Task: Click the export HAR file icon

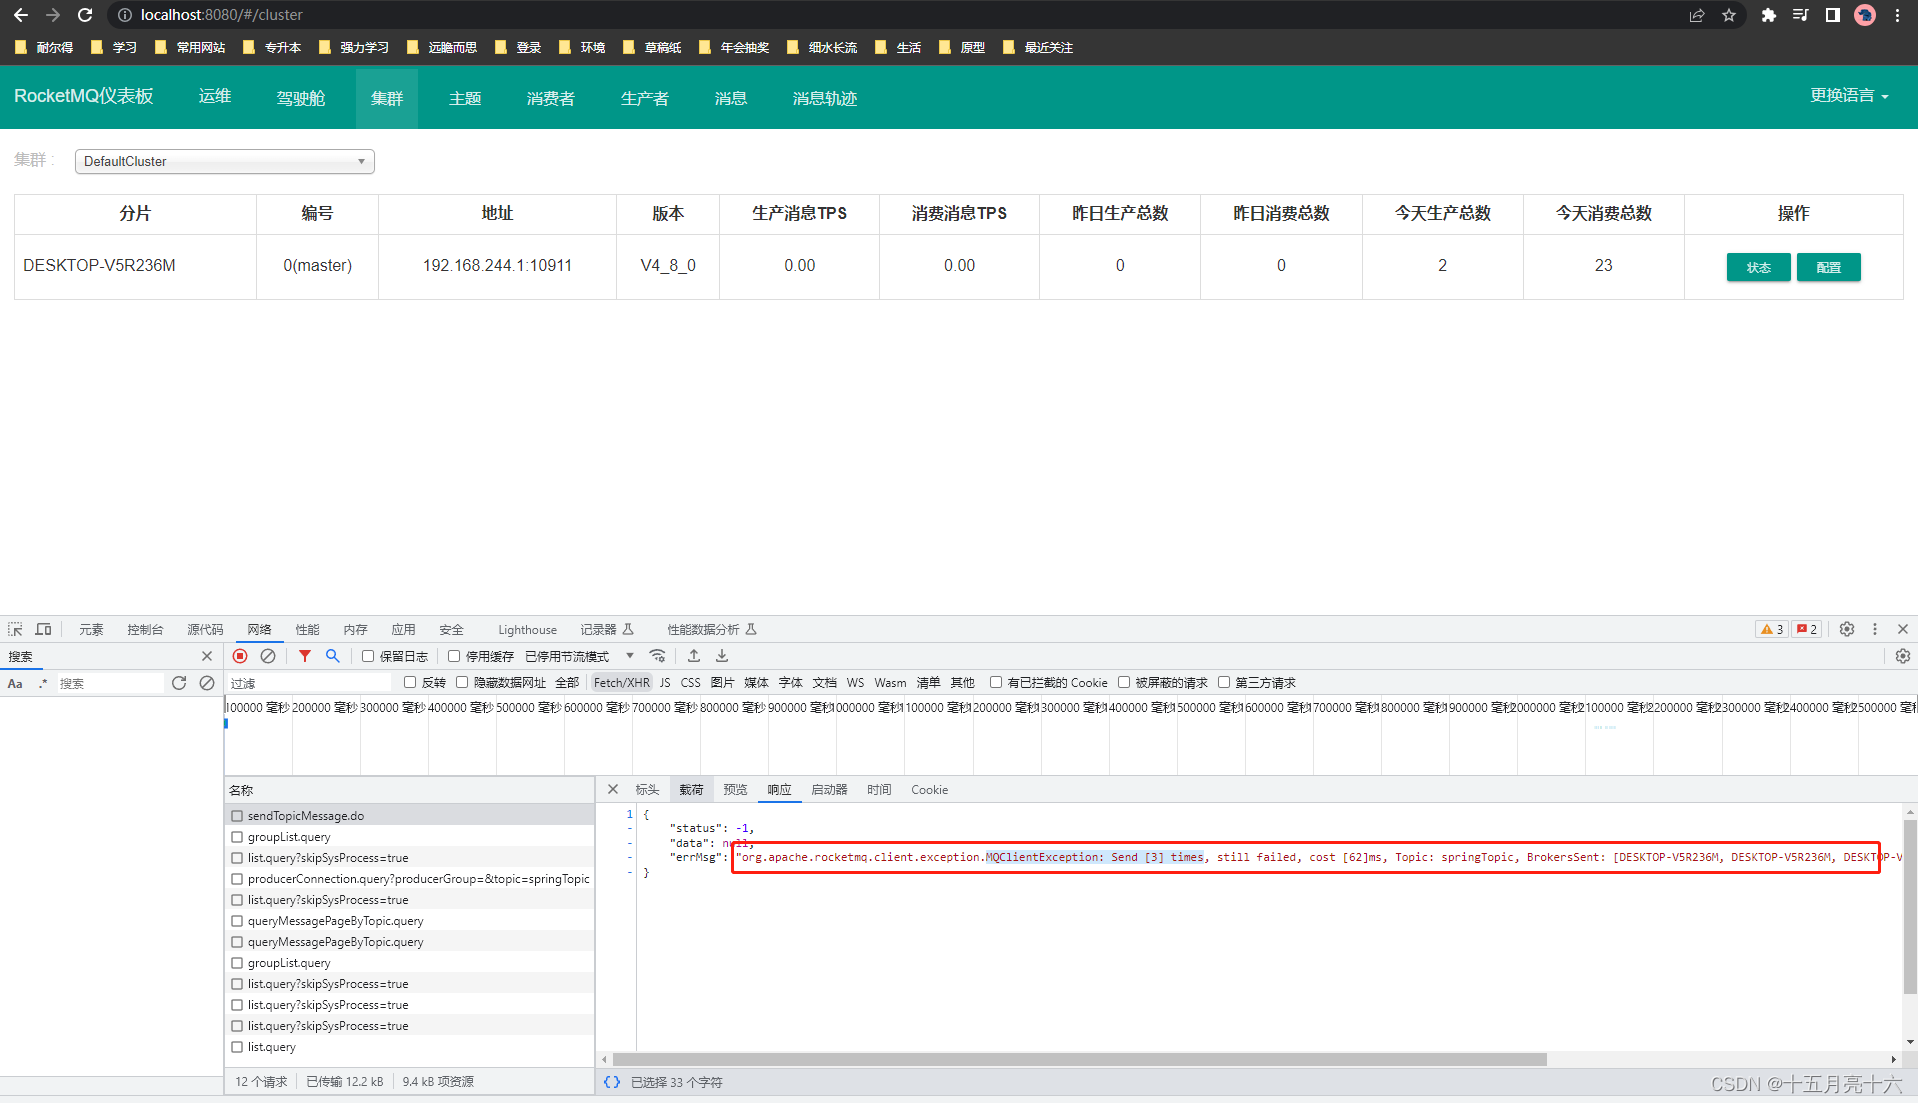Action: pos(721,656)
